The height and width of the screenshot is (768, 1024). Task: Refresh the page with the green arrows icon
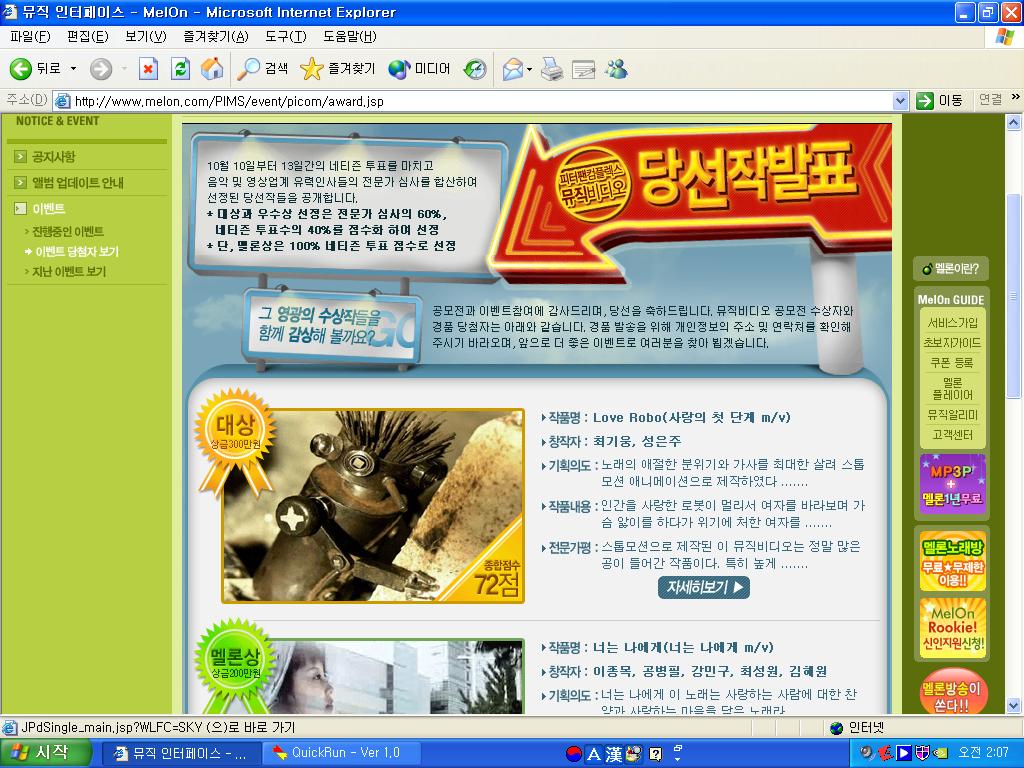pyautogui.click(x=180, y=69)
